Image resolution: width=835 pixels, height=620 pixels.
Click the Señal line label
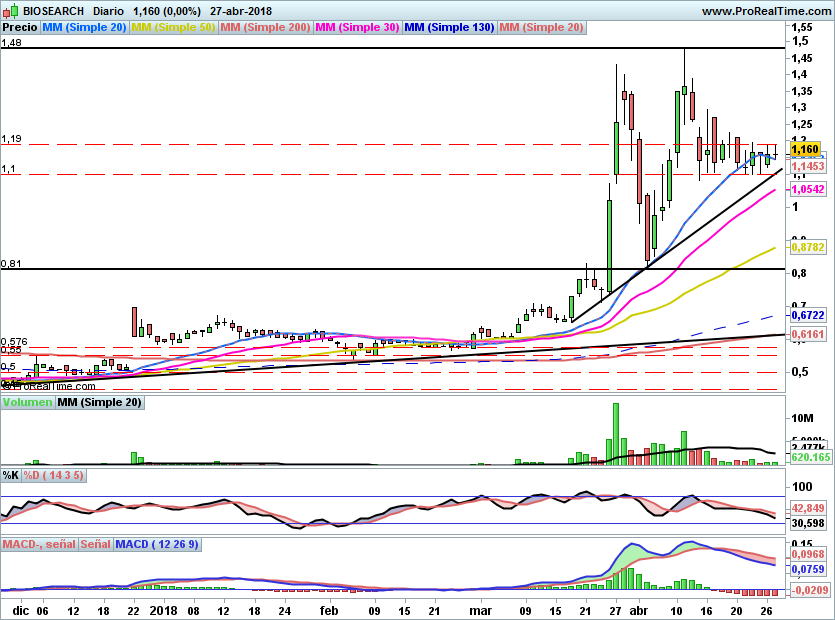pos(95,544)
